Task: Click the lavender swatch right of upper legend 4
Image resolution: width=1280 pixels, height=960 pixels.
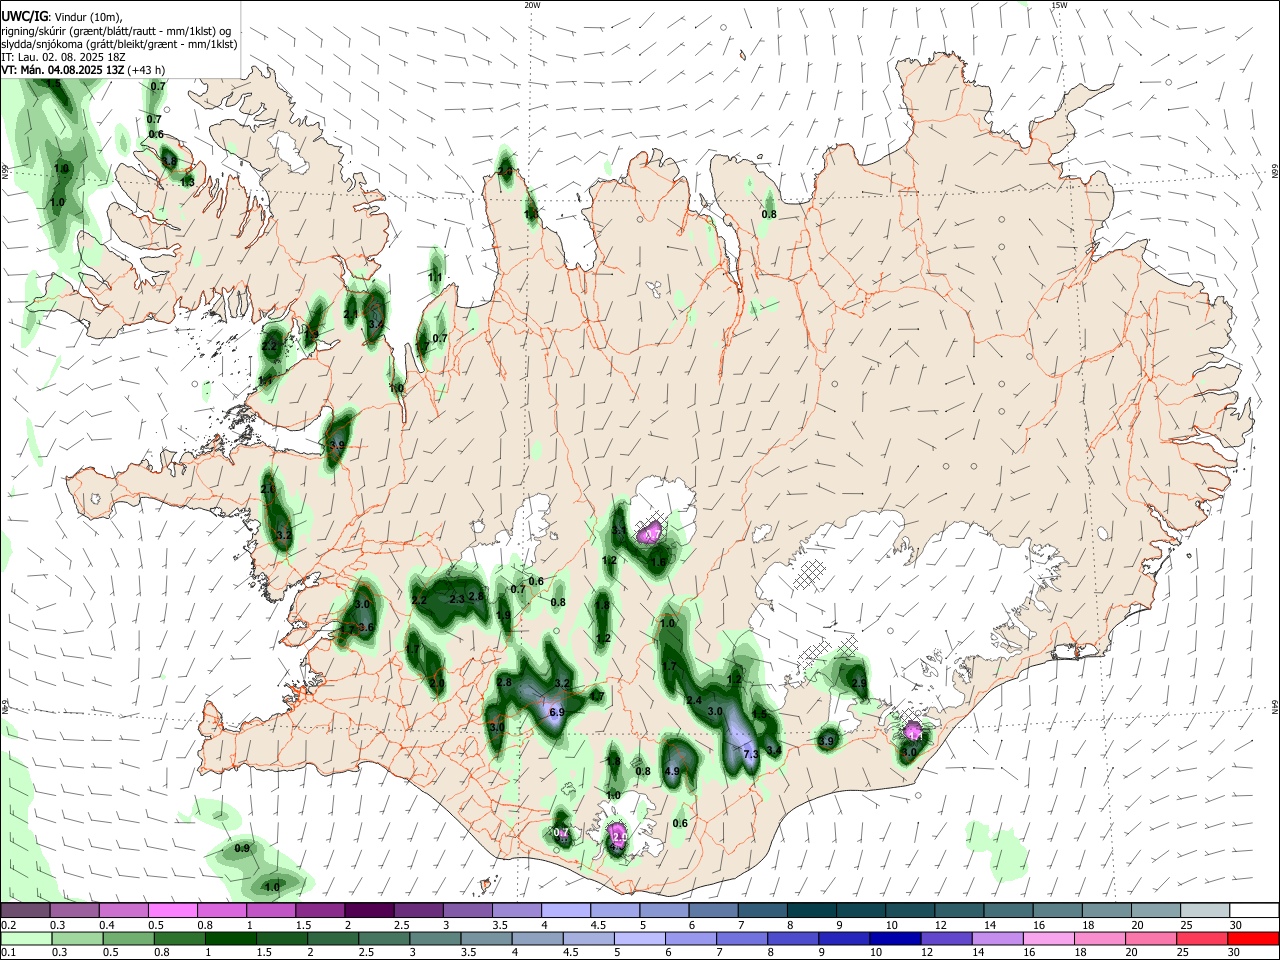Action: [566, 910]
